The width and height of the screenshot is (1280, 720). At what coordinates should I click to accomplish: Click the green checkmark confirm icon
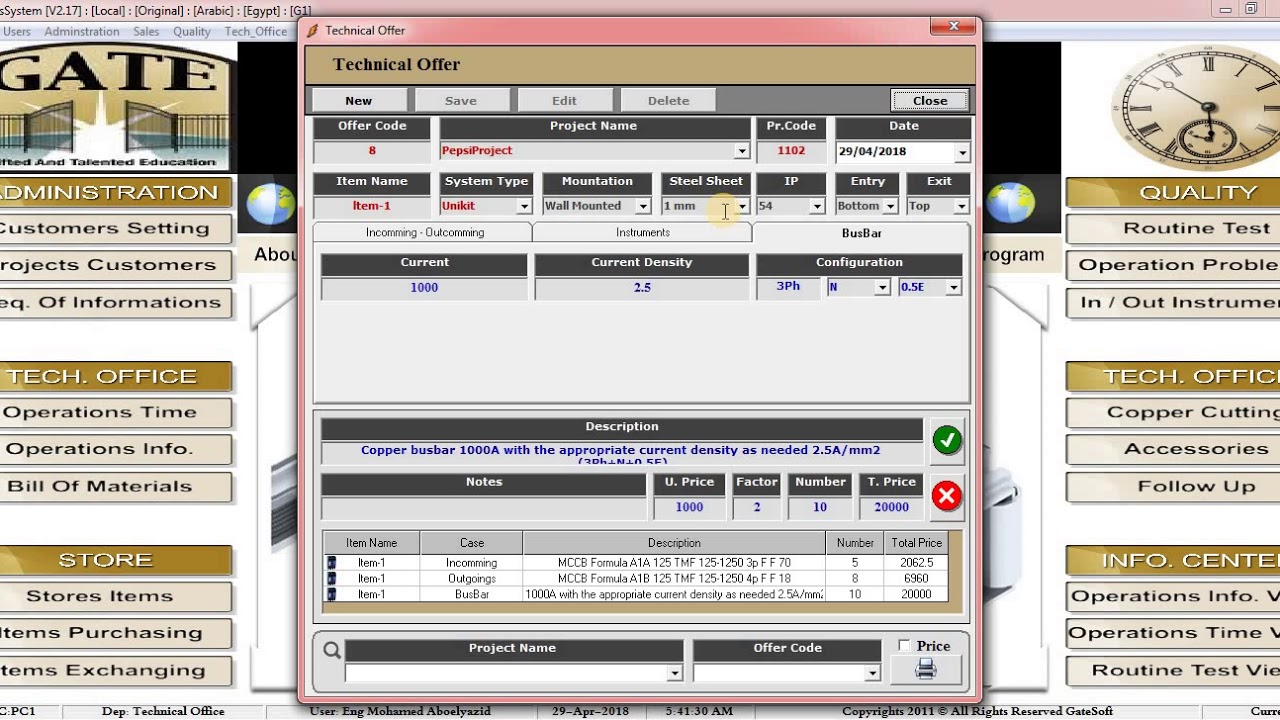tap(947, 440)
